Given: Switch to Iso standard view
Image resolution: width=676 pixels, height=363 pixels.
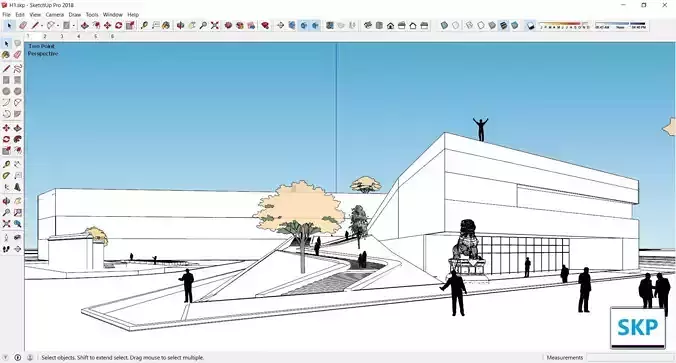Looking at the screenshot, I should coord(368,25).
